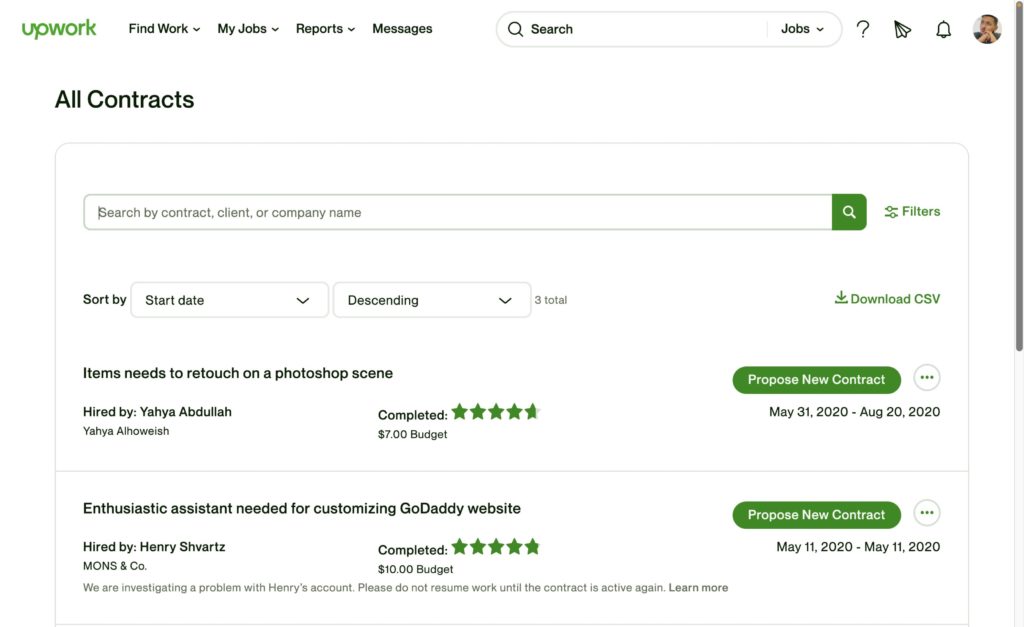Go to Messages
1024x627 pixels.
(402, 29)
